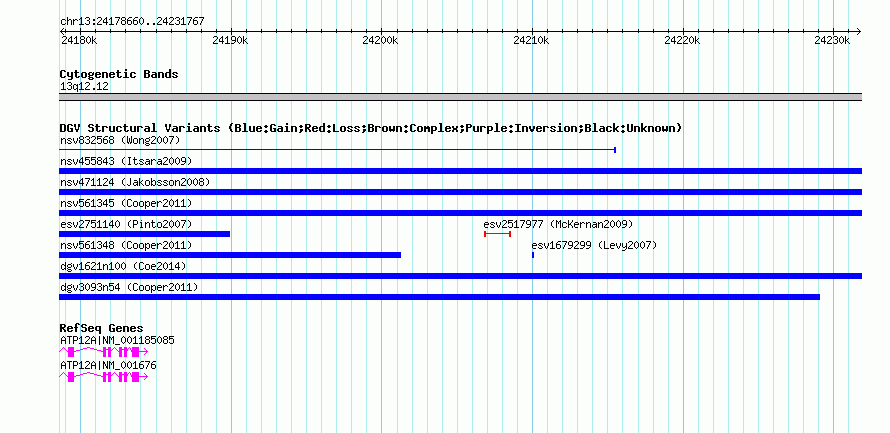The image size is (890, 433).
Task: Click the Cytogenetic Bands track title
Action: [x=119, y=74]
